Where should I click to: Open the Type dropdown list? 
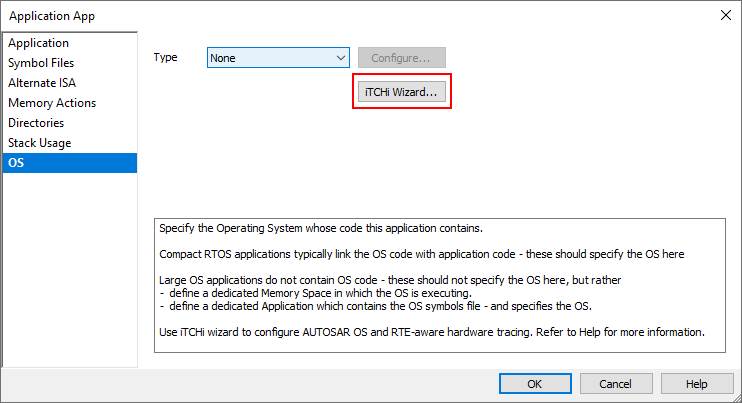[278, 58]
